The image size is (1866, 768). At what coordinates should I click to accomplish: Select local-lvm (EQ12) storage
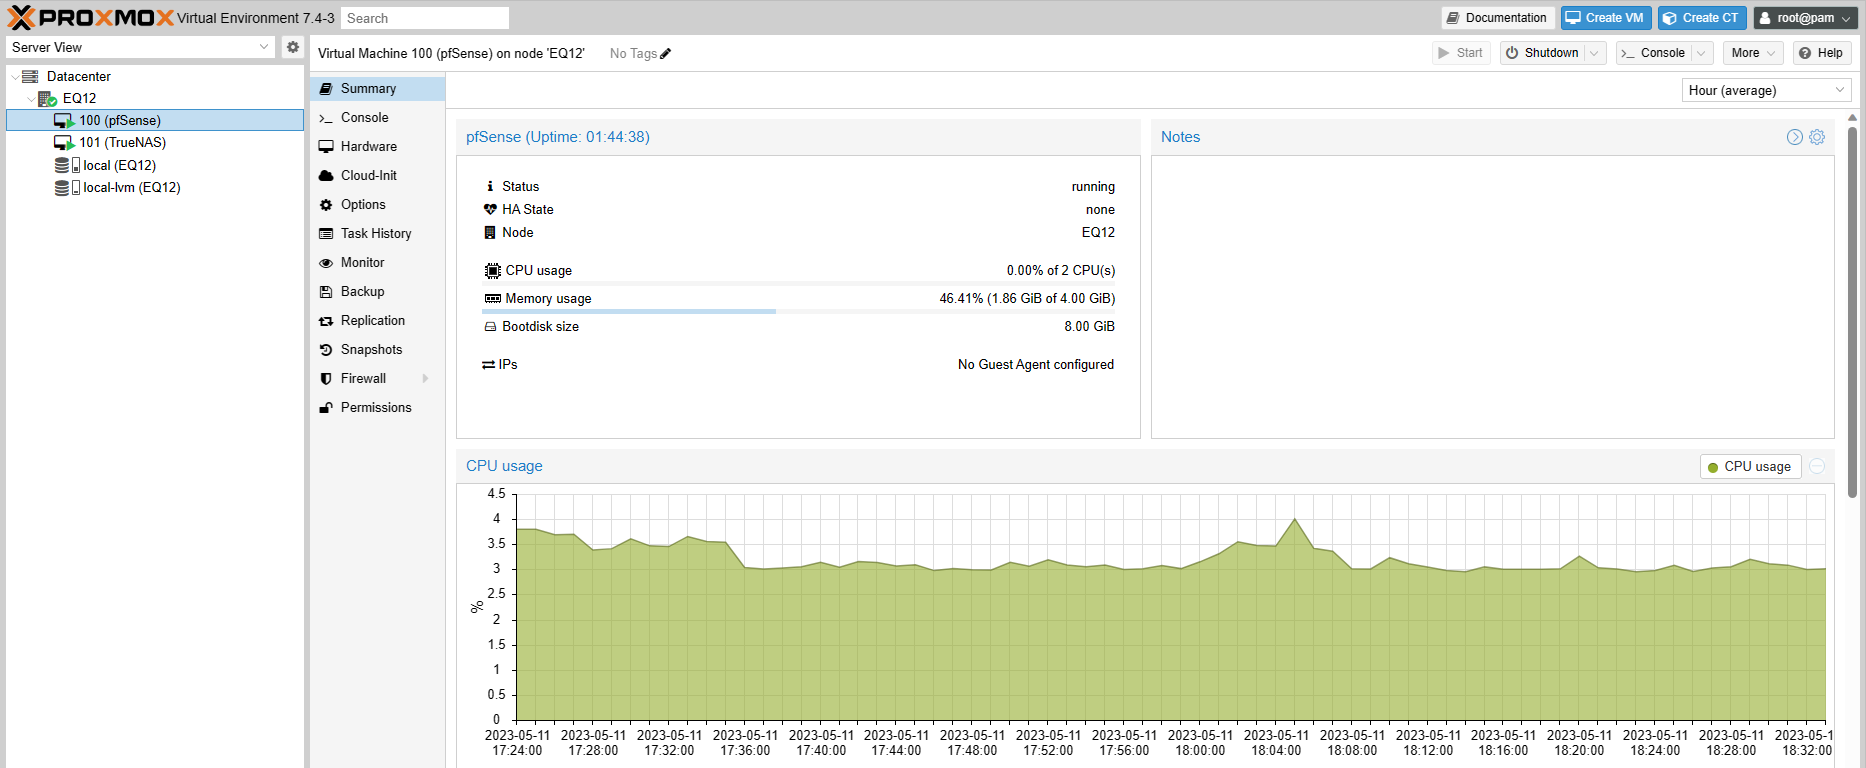pos(155,187)
